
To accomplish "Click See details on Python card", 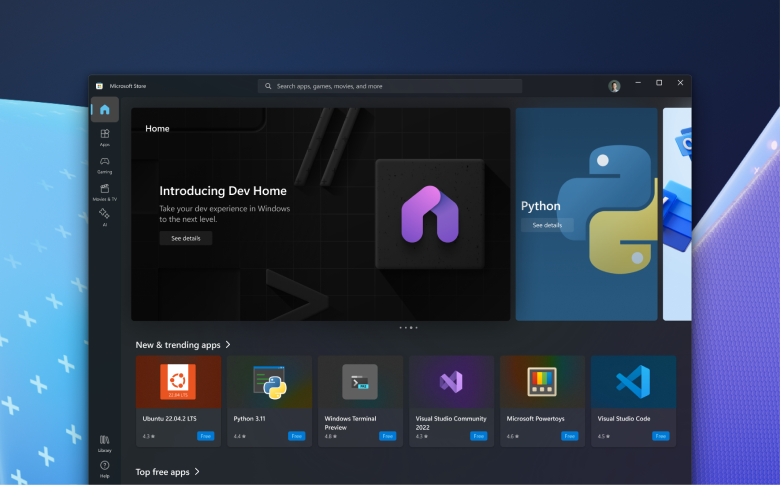I will click(547, 225).
